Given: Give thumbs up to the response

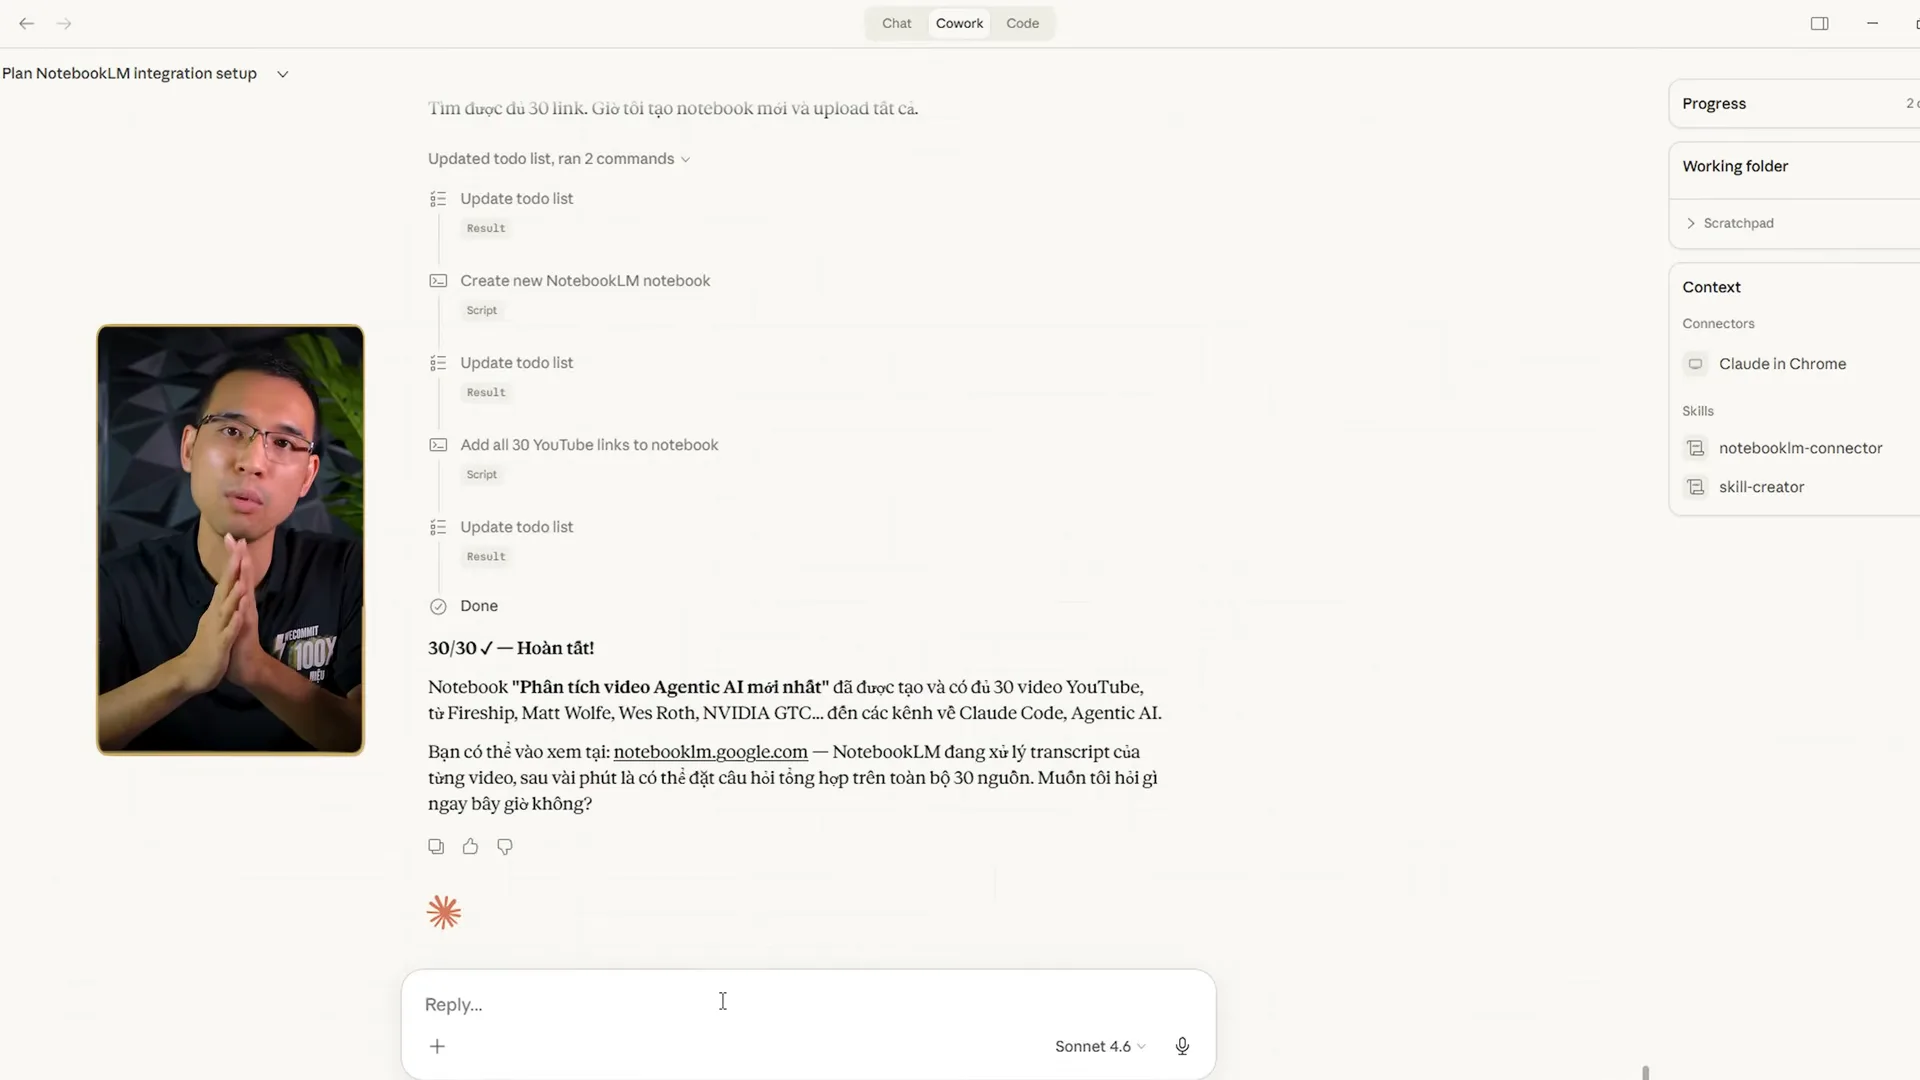Looking at the screenshot, I should 470,847.
